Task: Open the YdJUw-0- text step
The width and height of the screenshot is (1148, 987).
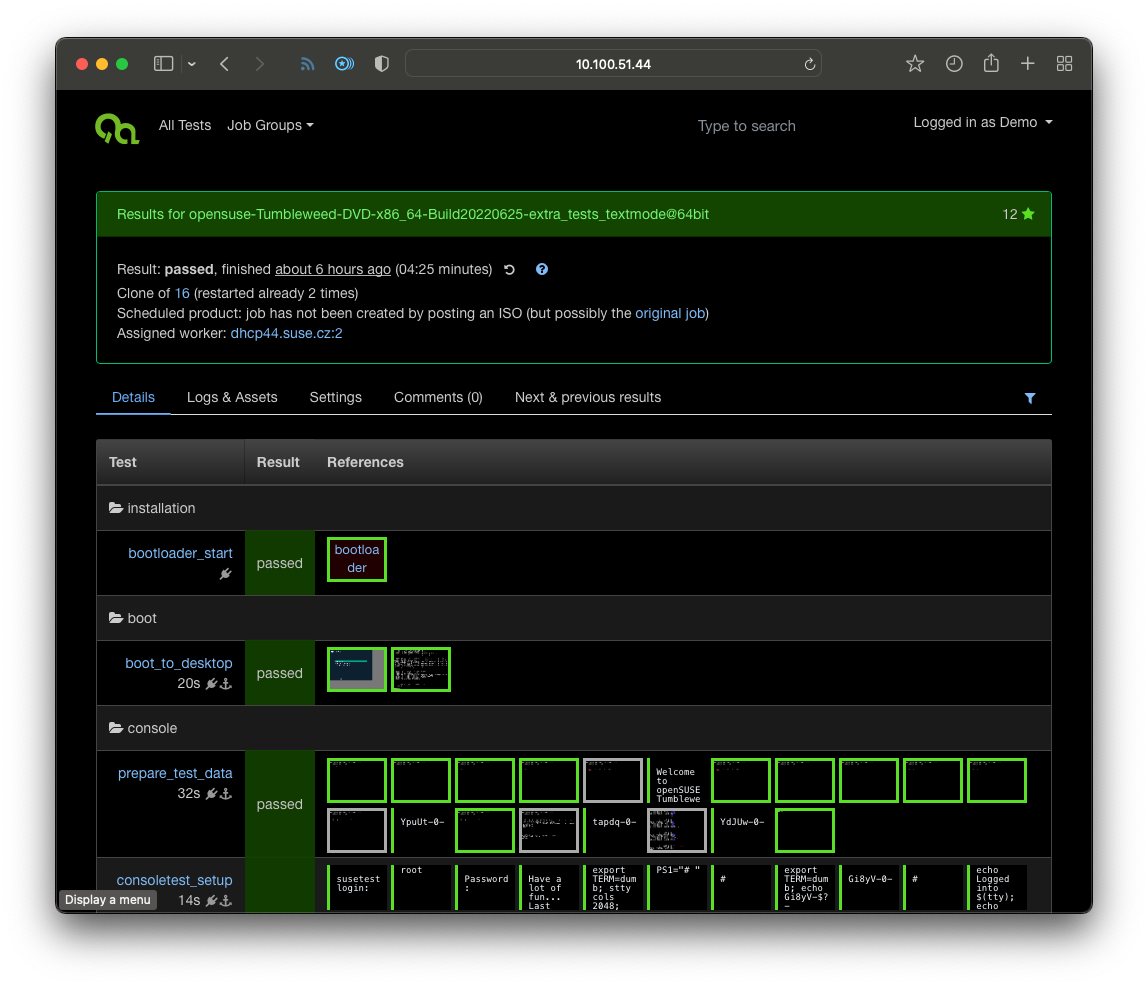Action: (741, 830)
